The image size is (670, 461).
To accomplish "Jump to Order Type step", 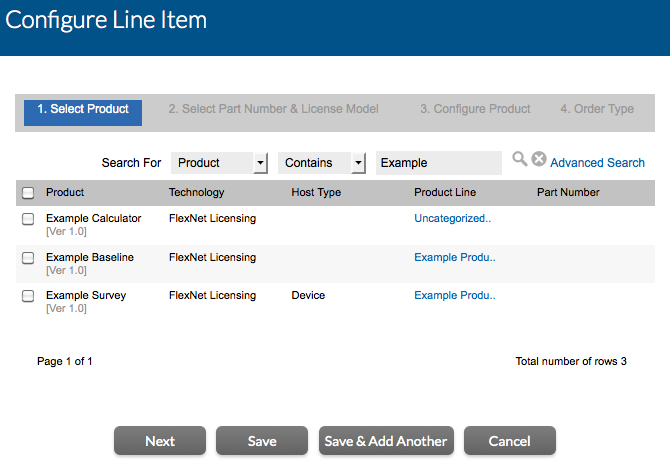I will 596,110.
